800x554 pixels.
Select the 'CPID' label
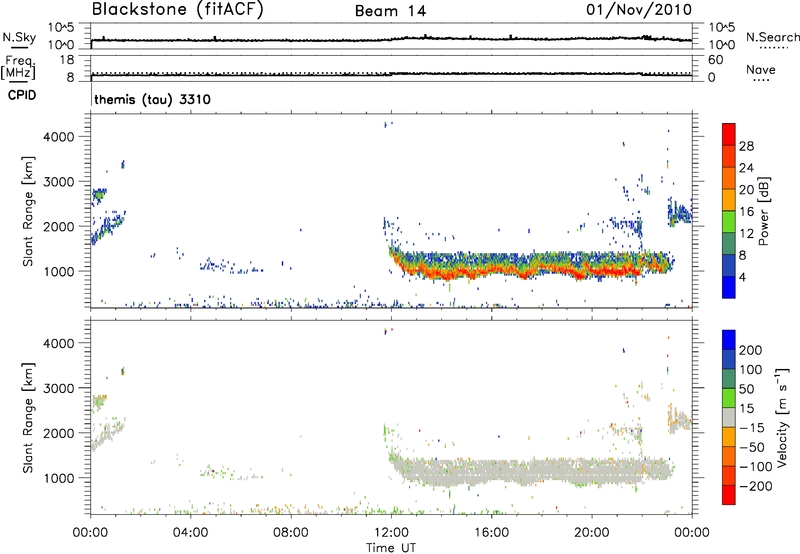tap(22, 95)
